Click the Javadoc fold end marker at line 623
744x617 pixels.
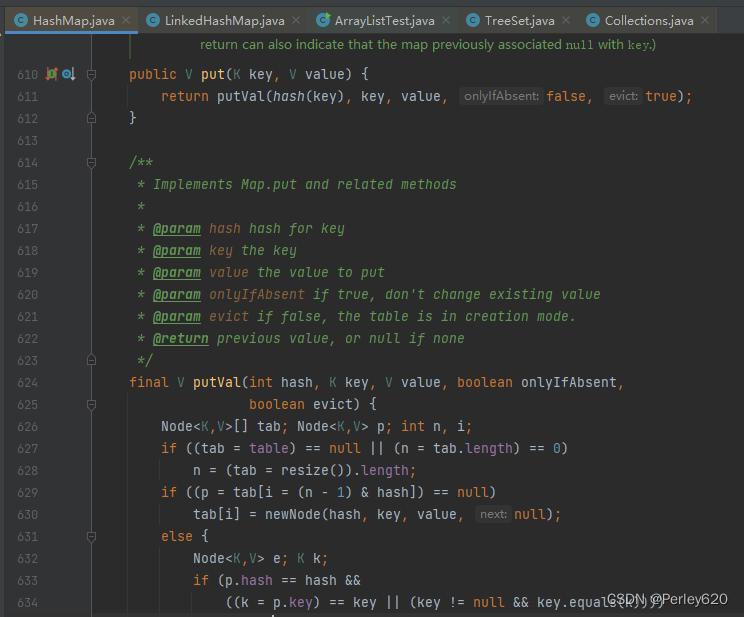coord(92,360)
